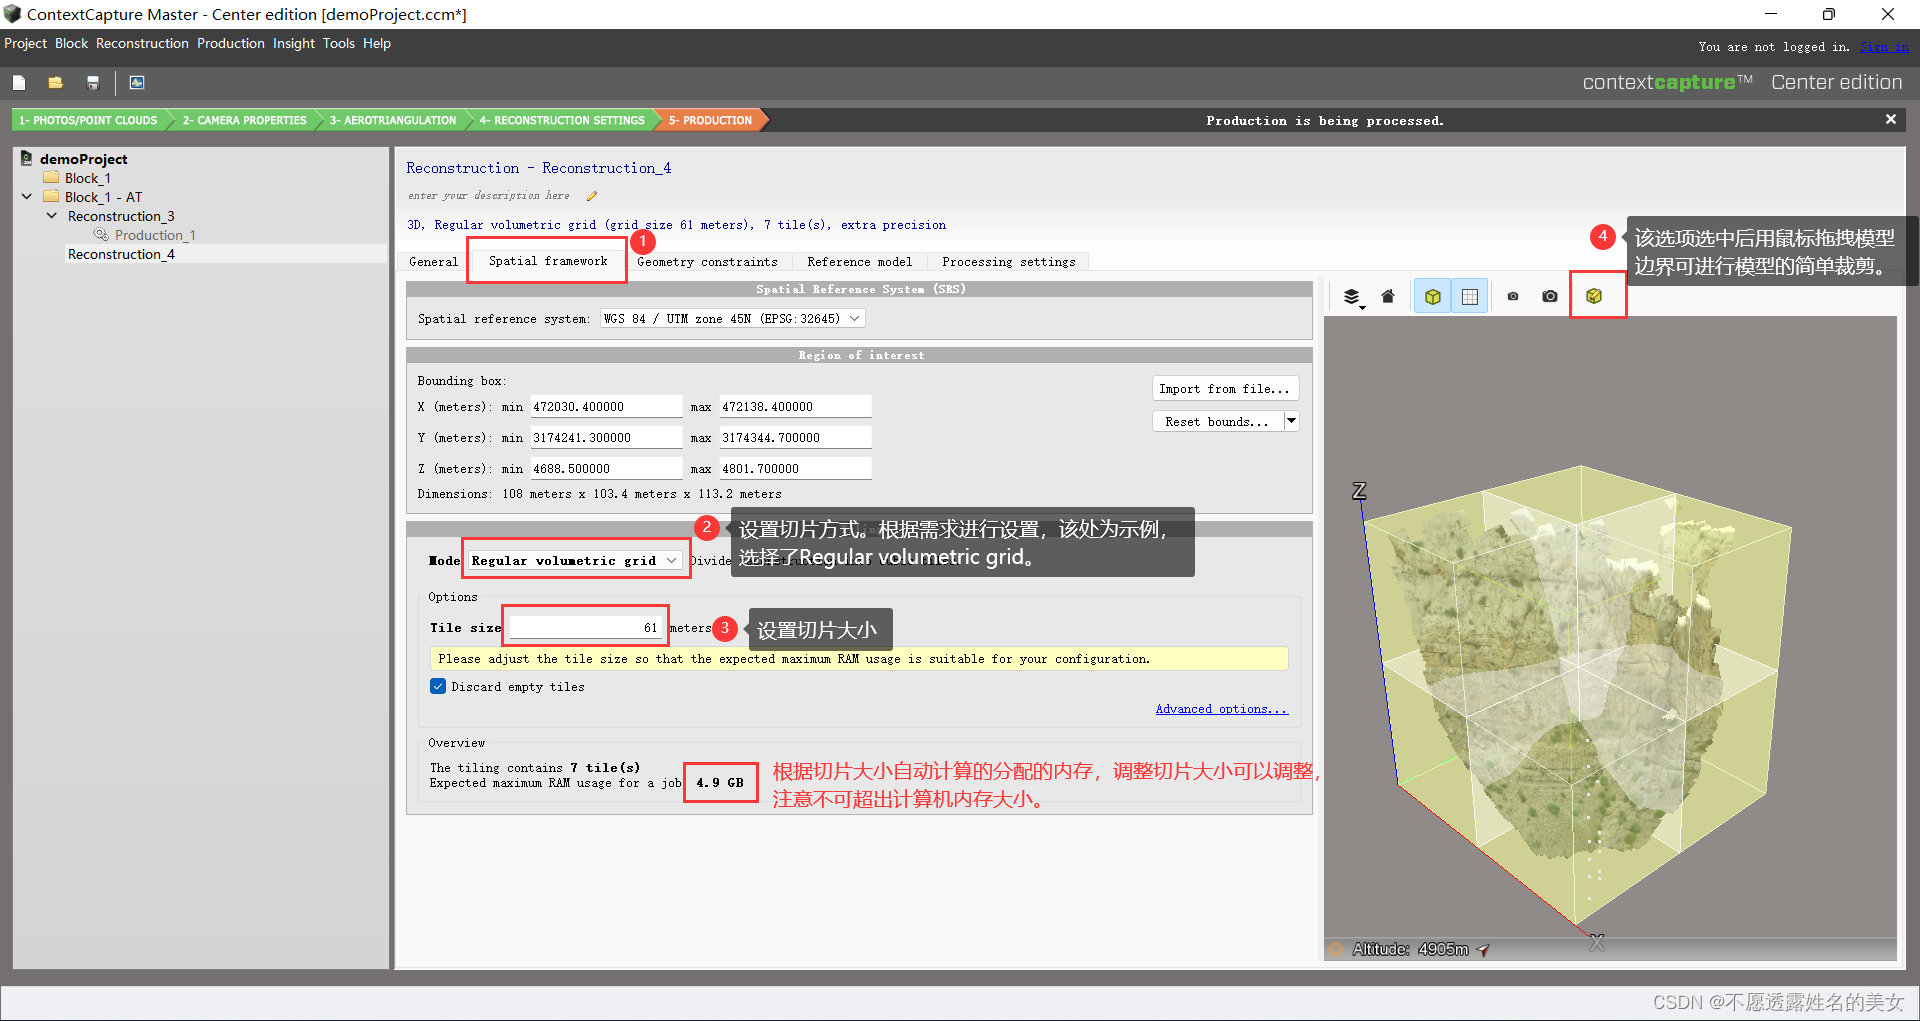Viewport: 1920px width, 1021px height.
Task: Click the Z max bounding box field
Action: (796, 469)
